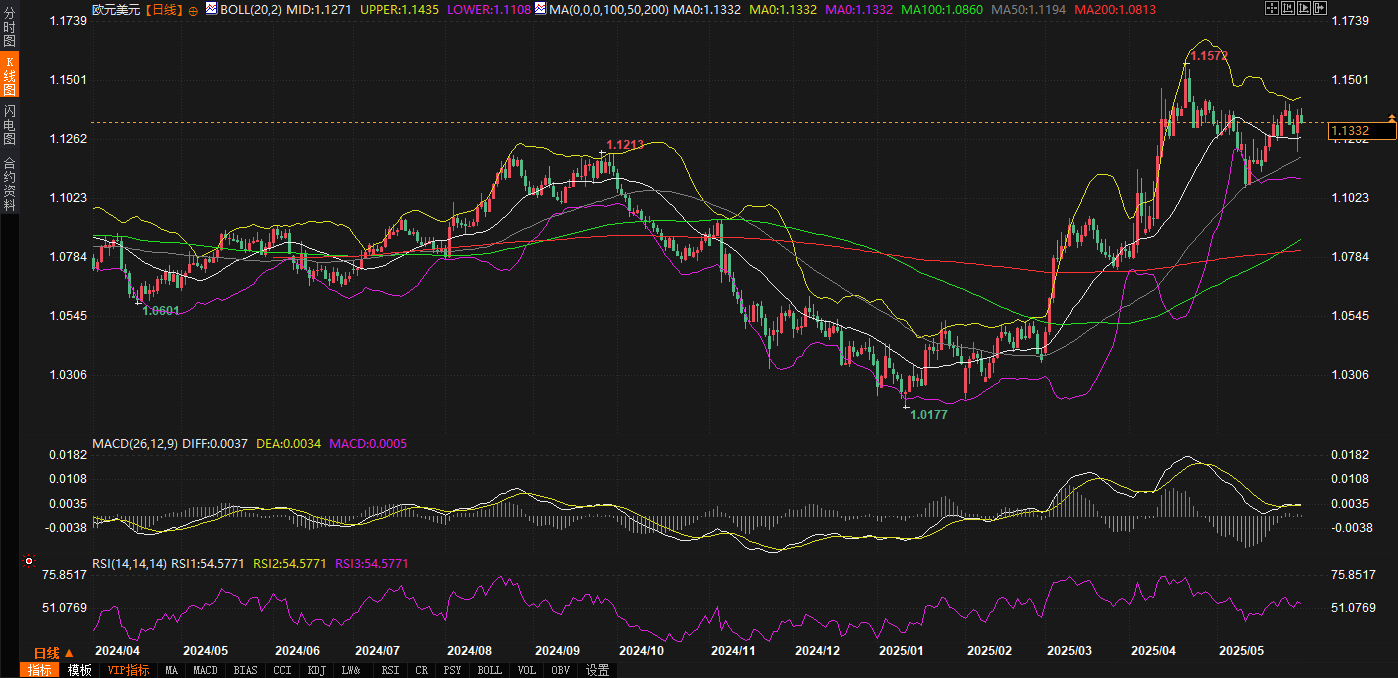The height and width of the screenshot is (678, 1398).
Task: Switch to the 模板 tab
Action: tap(80, 670)
